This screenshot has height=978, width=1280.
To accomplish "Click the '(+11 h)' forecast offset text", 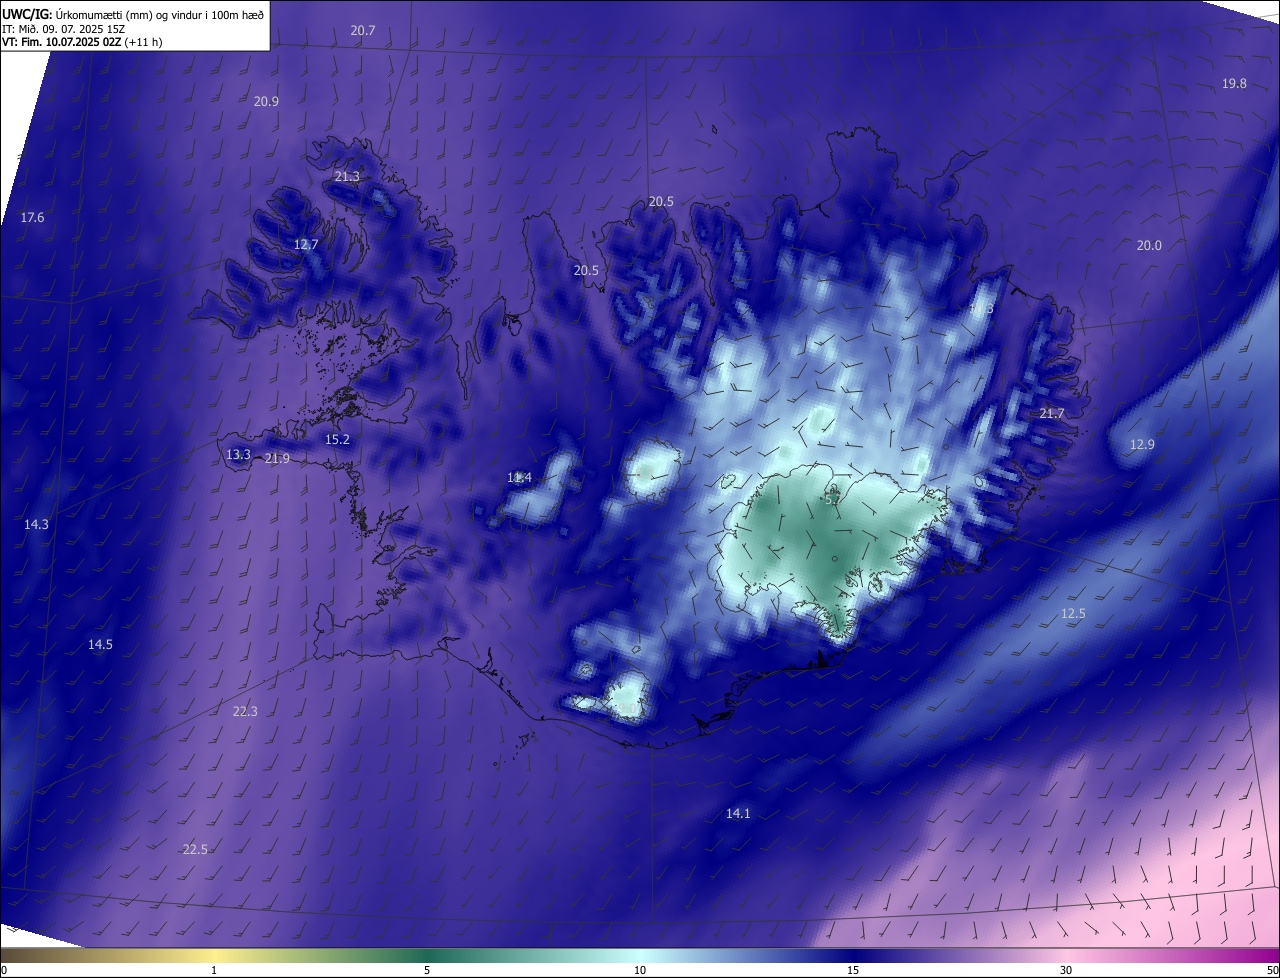I will pyautogui.click(x=144, y=42).
